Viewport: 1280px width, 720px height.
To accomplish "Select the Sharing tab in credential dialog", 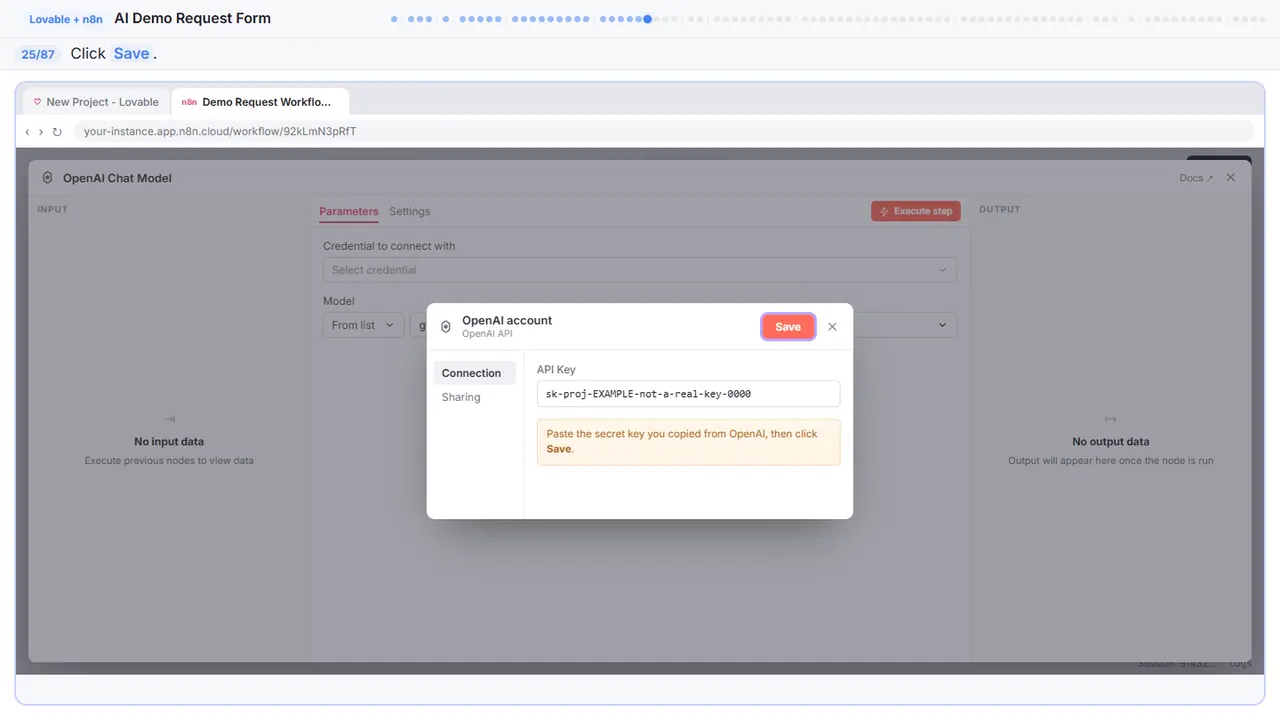I will pos(461,397).
